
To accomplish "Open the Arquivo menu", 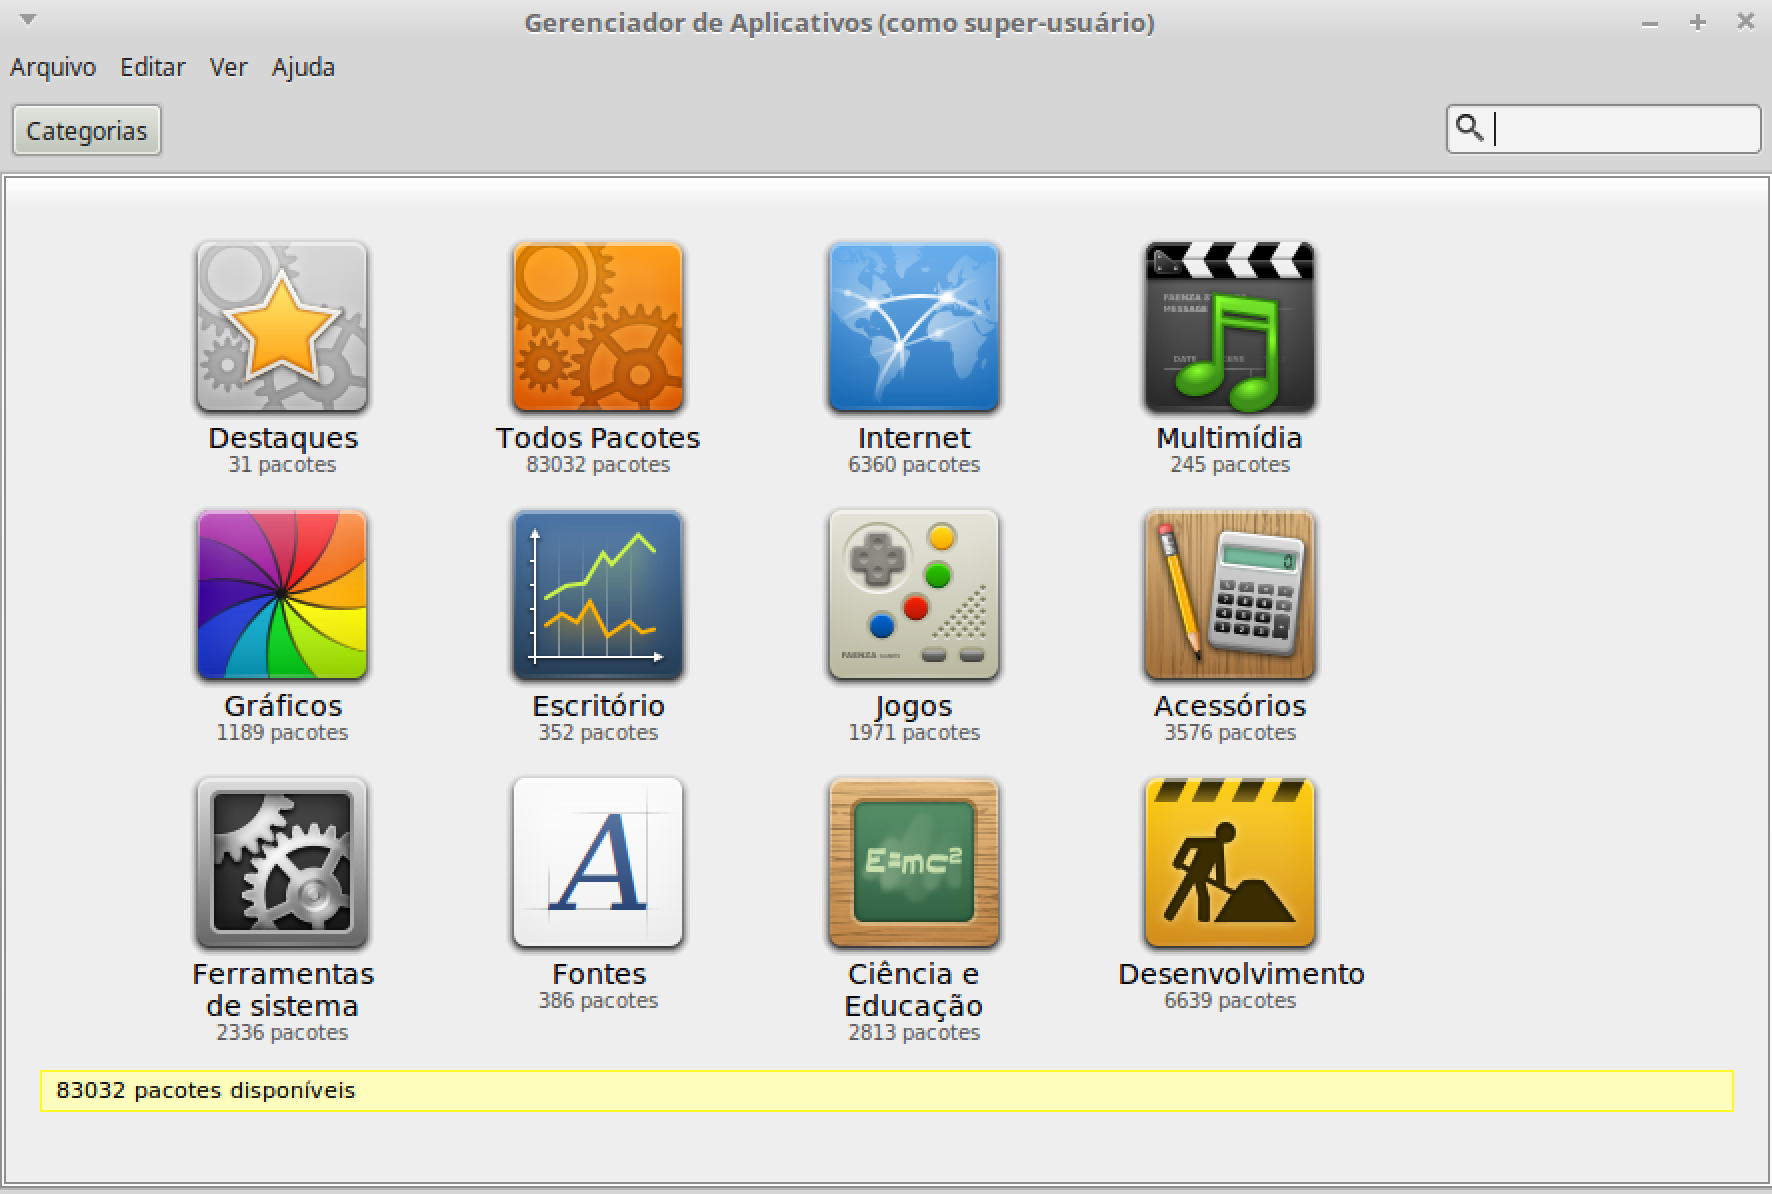I will pyautogui.click(x=53, y=67).
